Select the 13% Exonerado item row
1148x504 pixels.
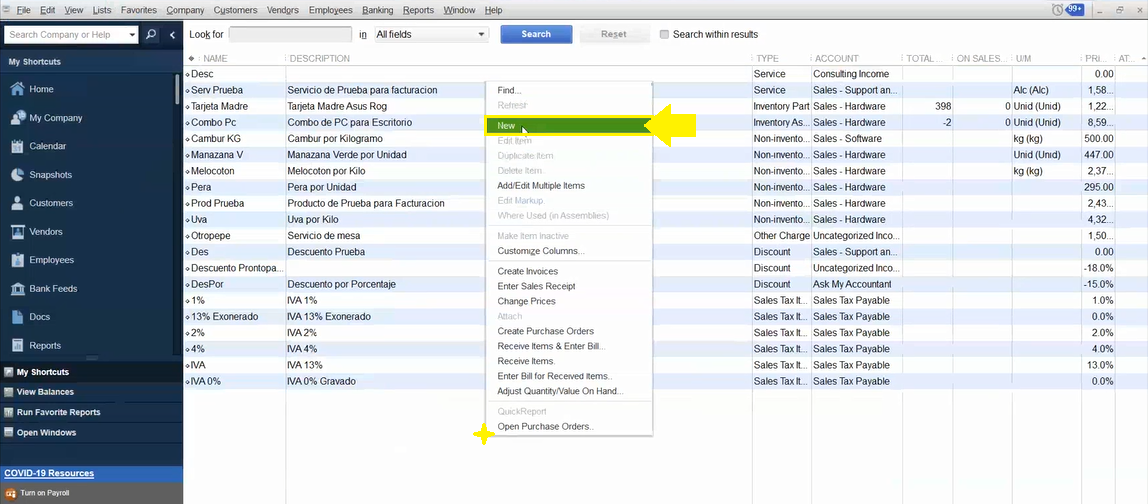click(666, 316)
